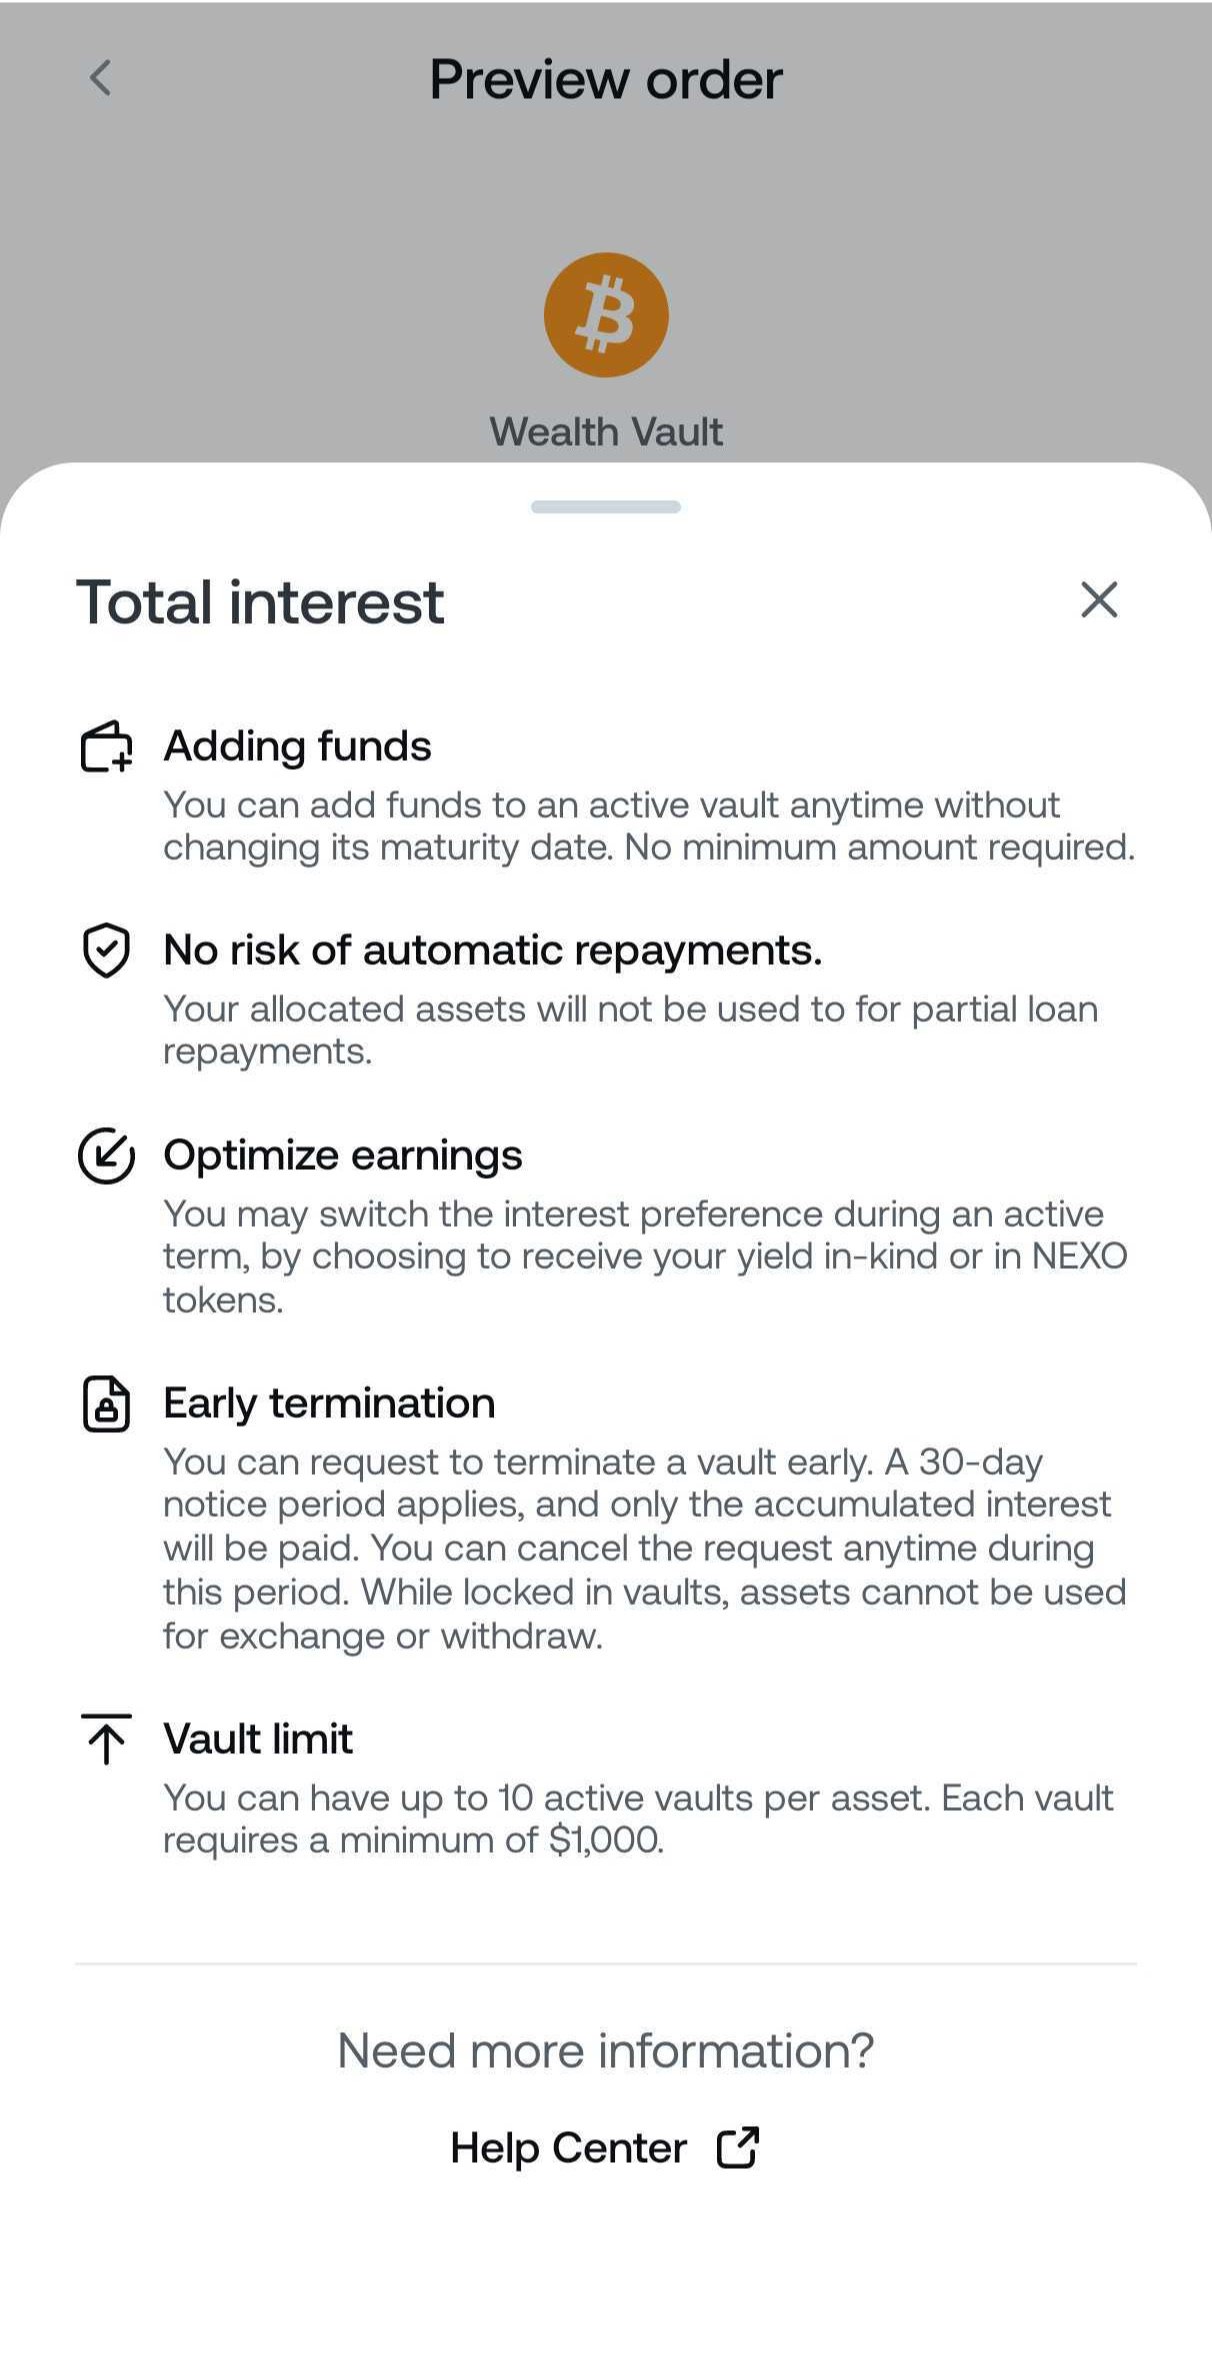Select the Early termination heading
Screen dimensions: 1212x2364
[329, 1403]
